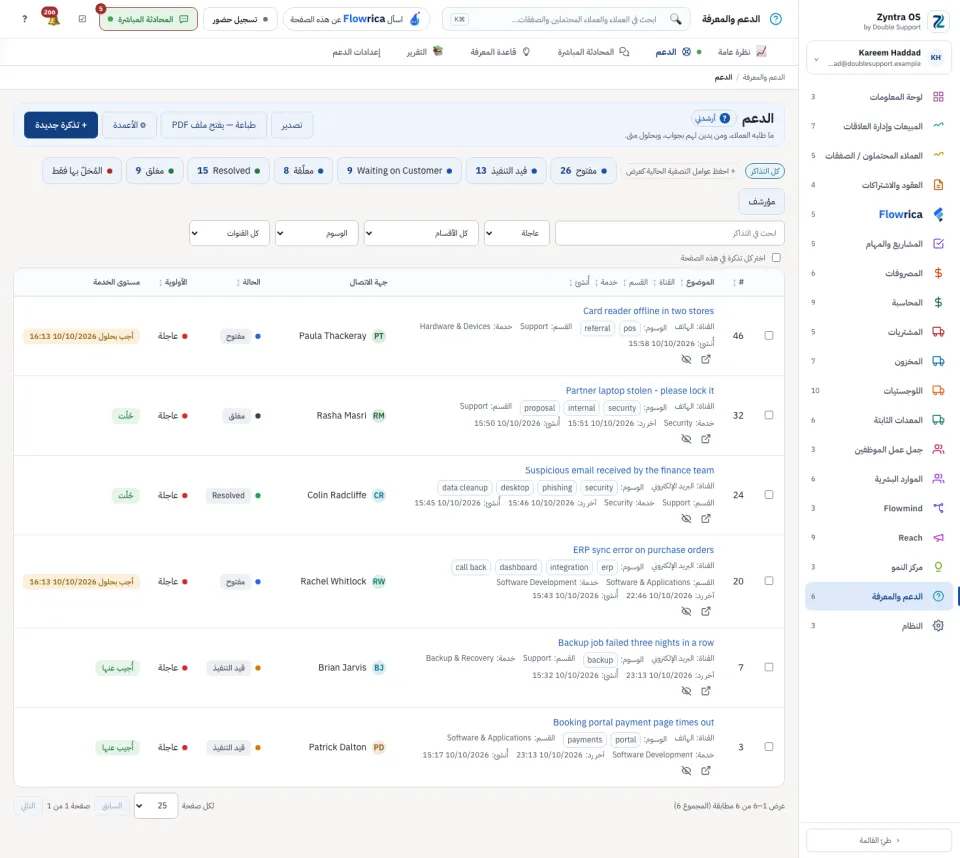Screen dimensions: 960x858
Task: Switch to نظرة عامة overview tab
Action: coord(741,52)
